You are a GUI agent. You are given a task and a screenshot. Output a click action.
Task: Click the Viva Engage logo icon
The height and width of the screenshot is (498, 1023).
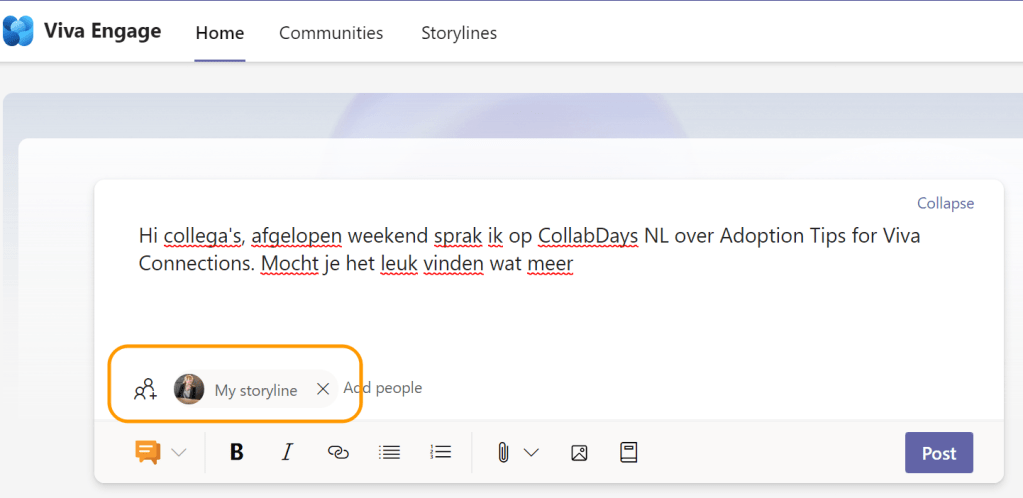pyautogui.click(x=18, y=31)
